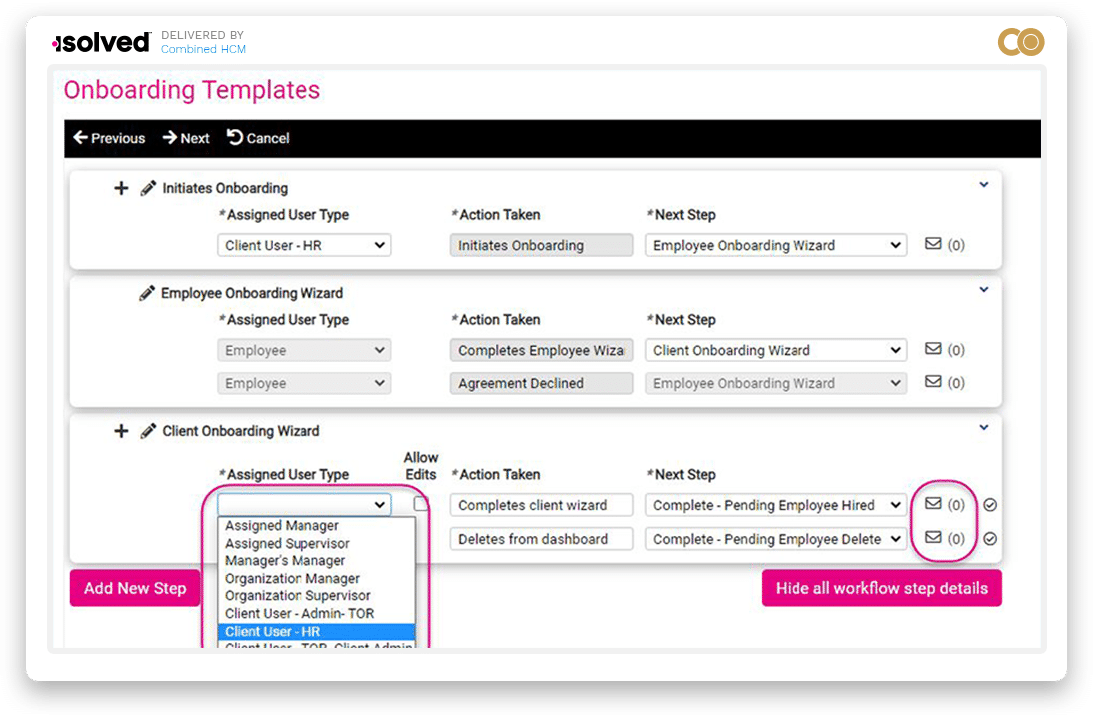Image resolution: width=1093 pixels, height=717 pixels.
Task: Open Next Step dropdown in Initiates Onboarding section
Action: 776,245
